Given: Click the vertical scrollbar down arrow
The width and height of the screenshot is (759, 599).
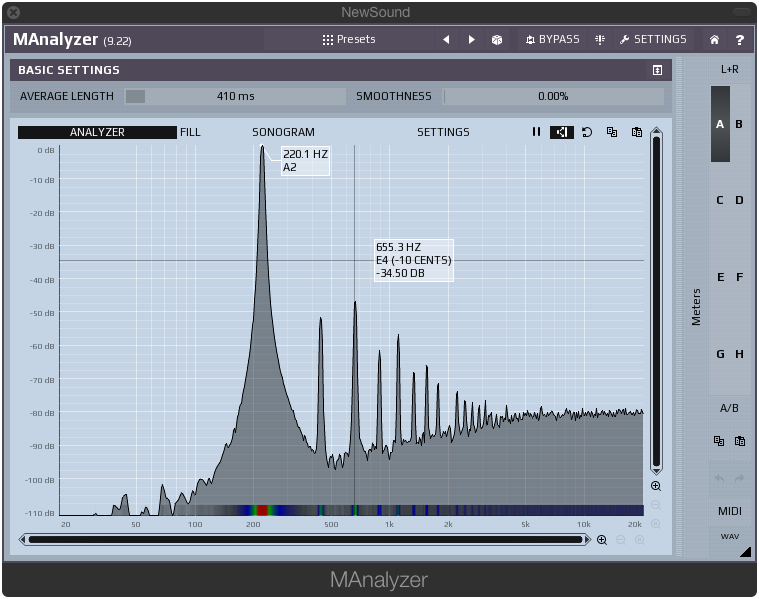Looking at the screenshot, I should coord(656,471).
